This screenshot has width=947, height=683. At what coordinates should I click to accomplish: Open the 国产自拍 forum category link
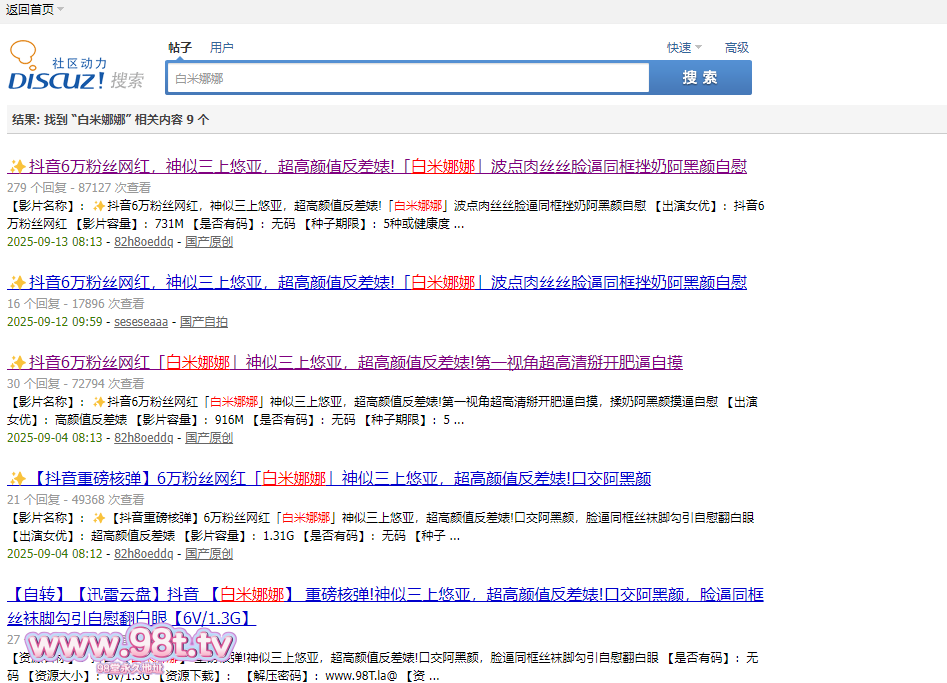[x=204, y=322]
